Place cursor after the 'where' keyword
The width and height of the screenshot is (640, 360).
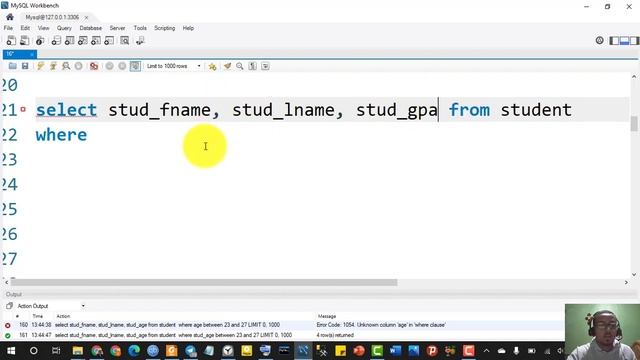coord(87,135)
